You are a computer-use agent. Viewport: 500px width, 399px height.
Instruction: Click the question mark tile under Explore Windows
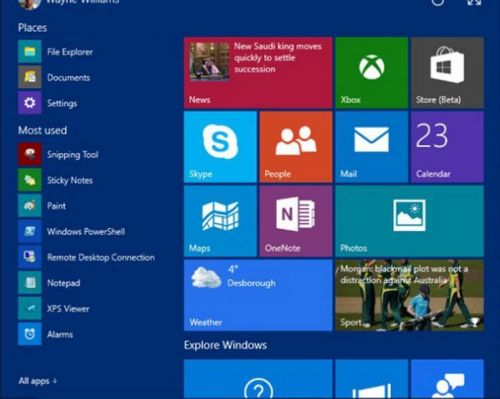click(258, 379)
